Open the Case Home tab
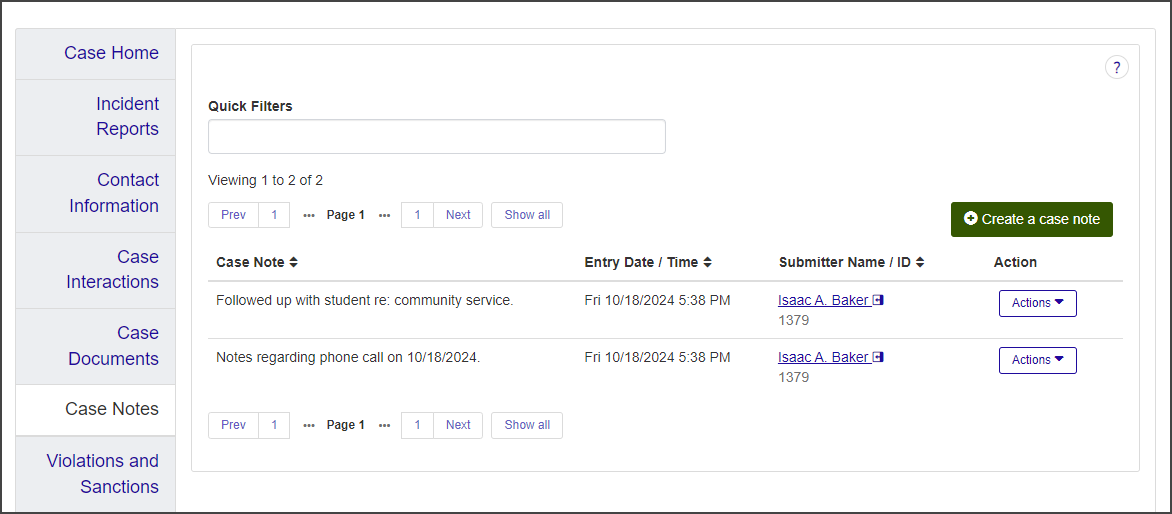 tap(111, 53)
